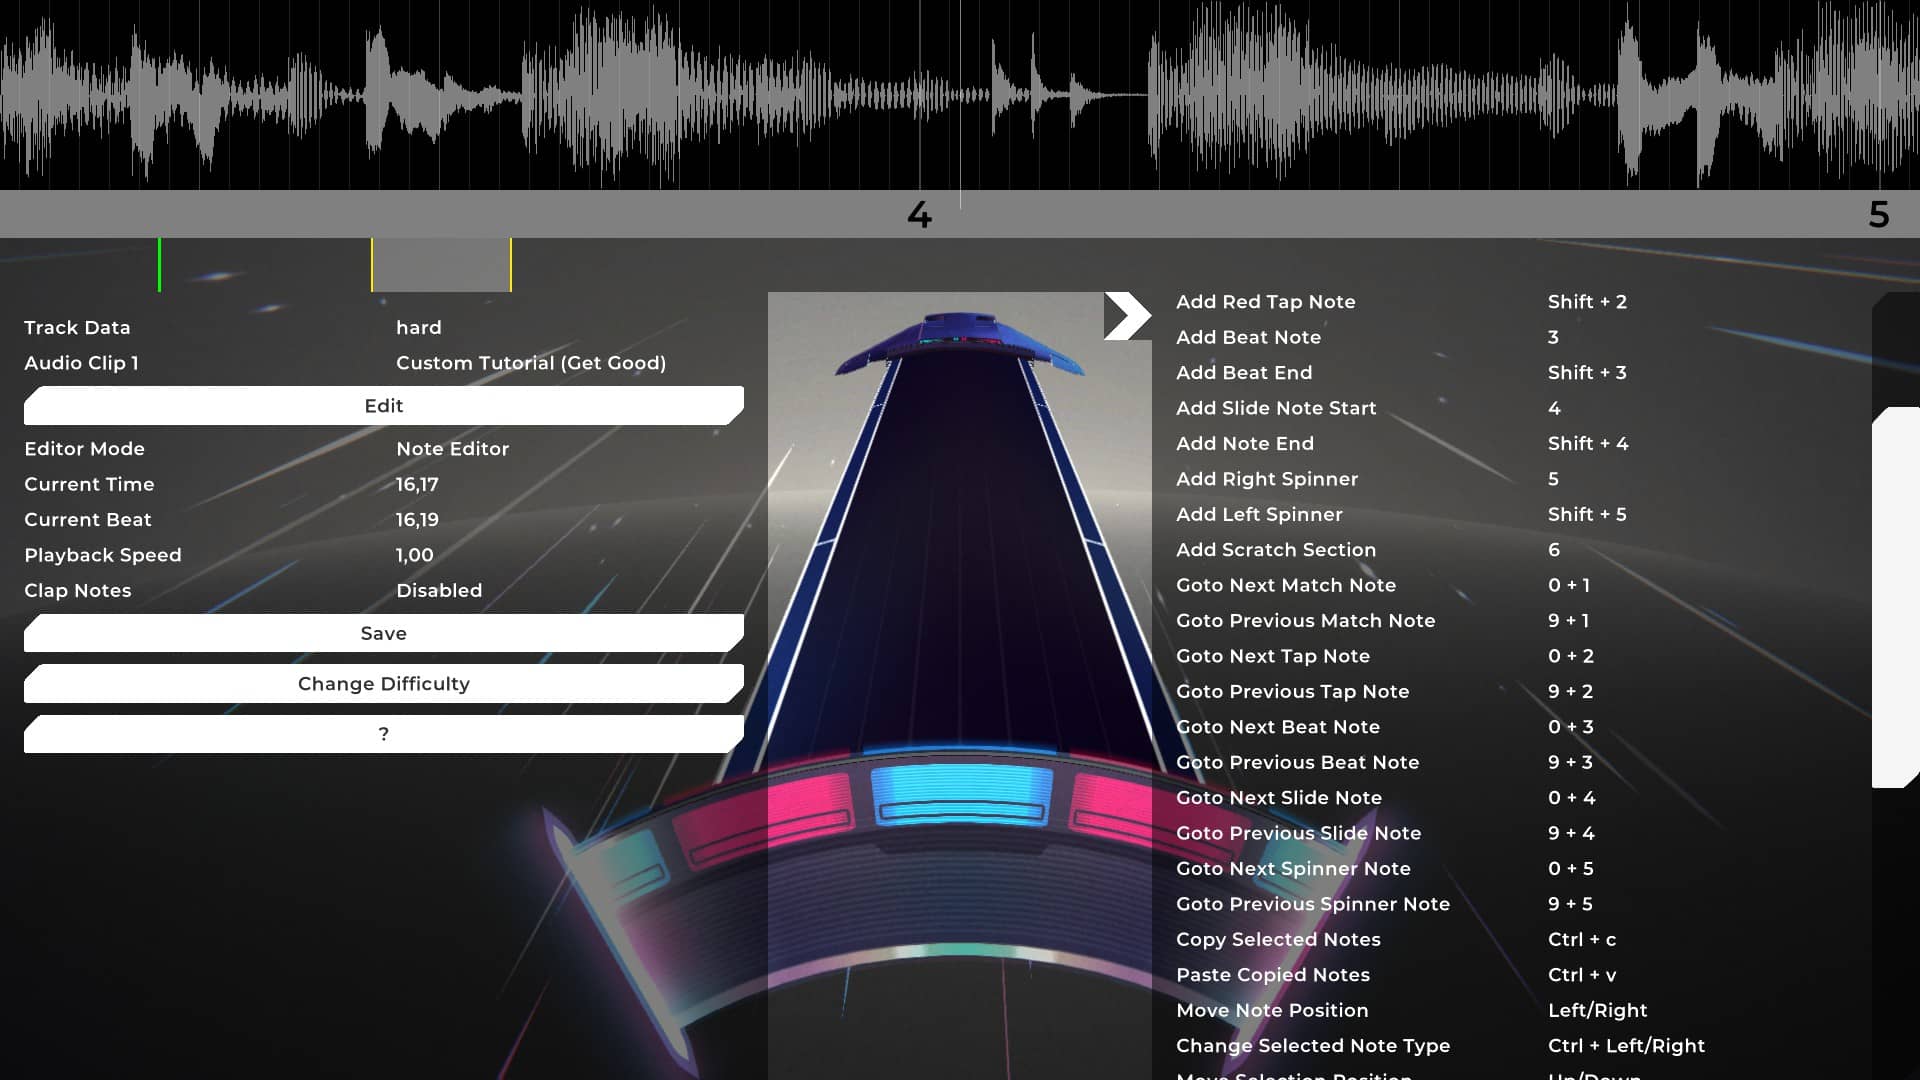Select 'Add Red Tap Note' entry

[1266, 302]
